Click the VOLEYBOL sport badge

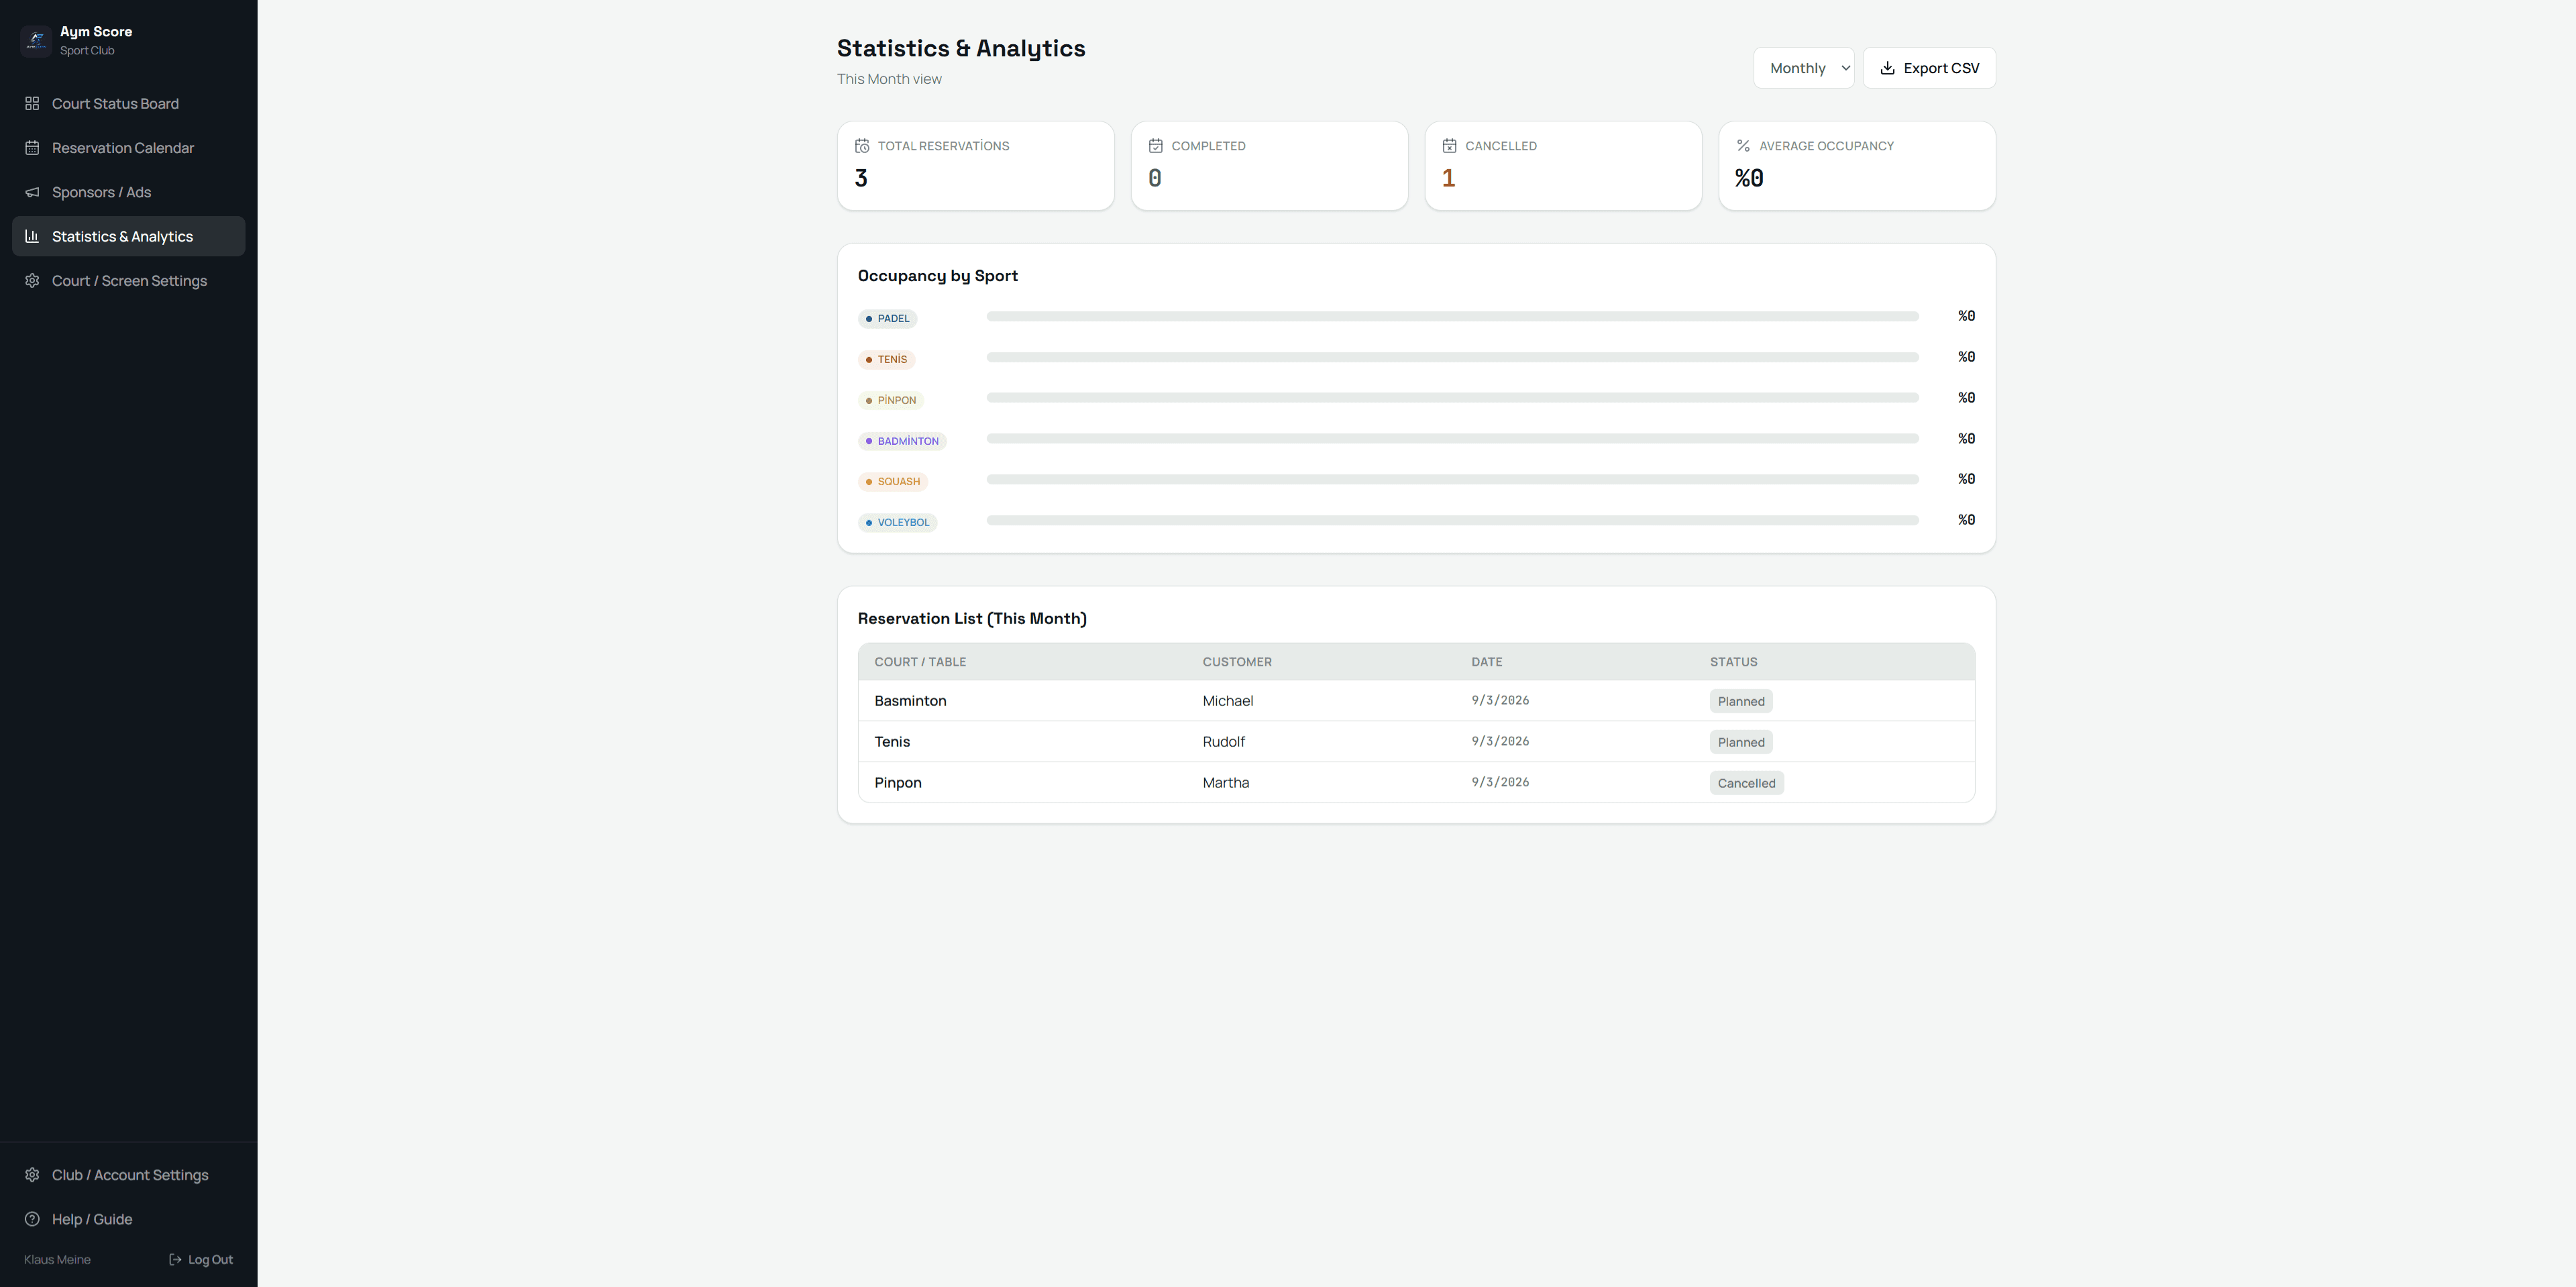tap(897, 523)
